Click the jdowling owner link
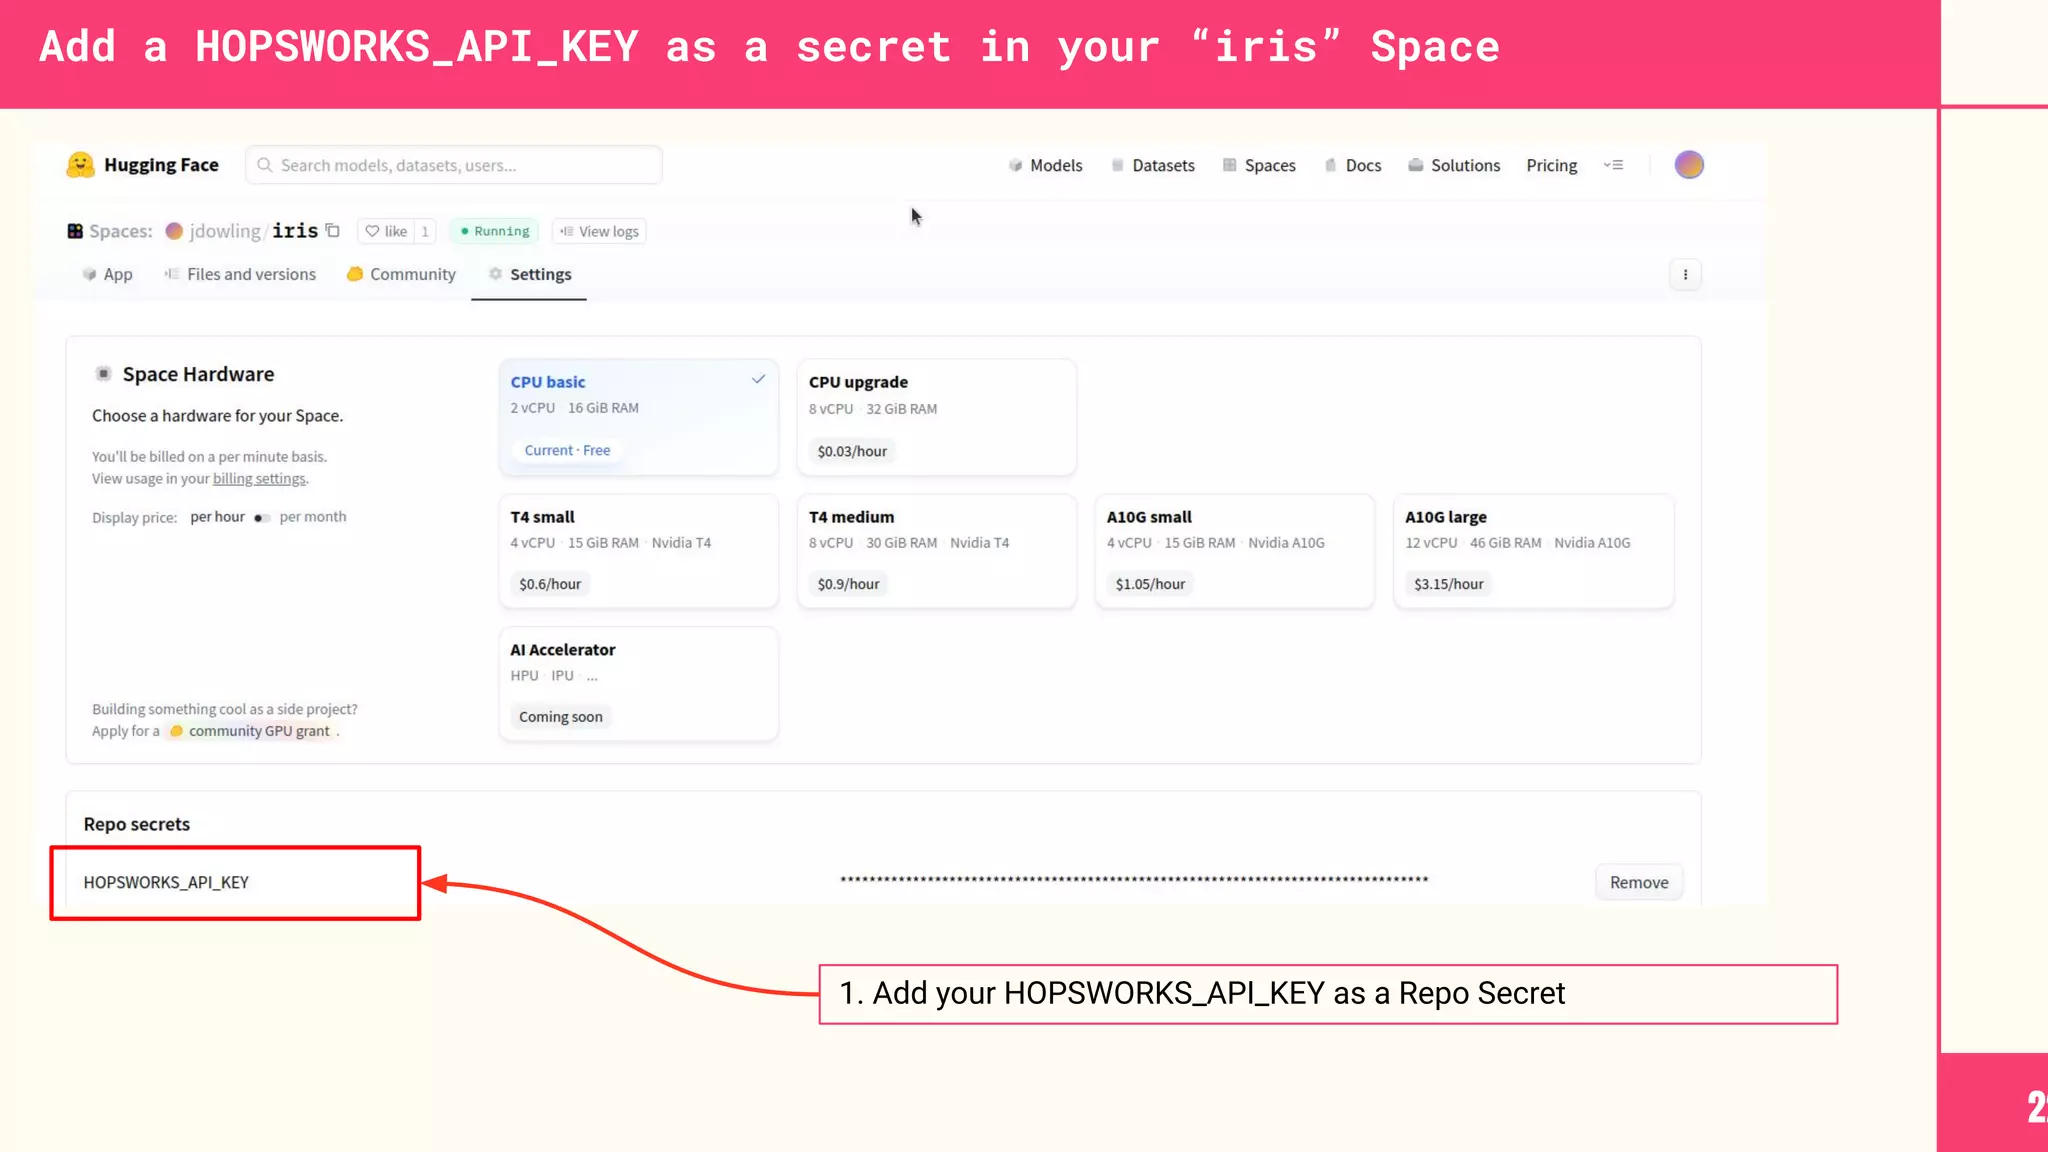The width and height of the screenshot is (2048, 1152). (x=225, y=231)
